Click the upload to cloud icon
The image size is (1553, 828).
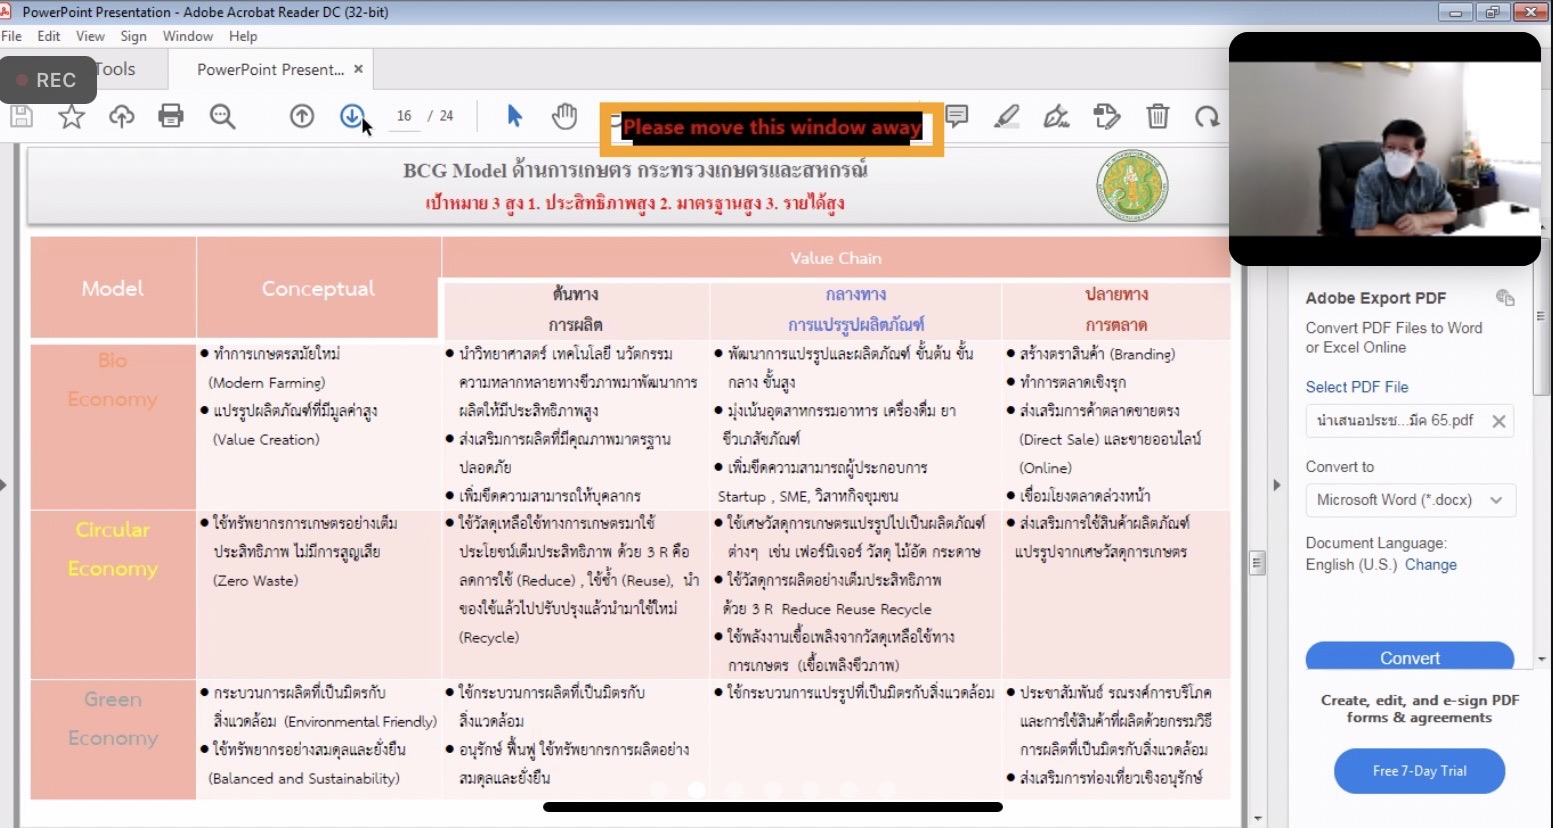[x=122, y=117]
